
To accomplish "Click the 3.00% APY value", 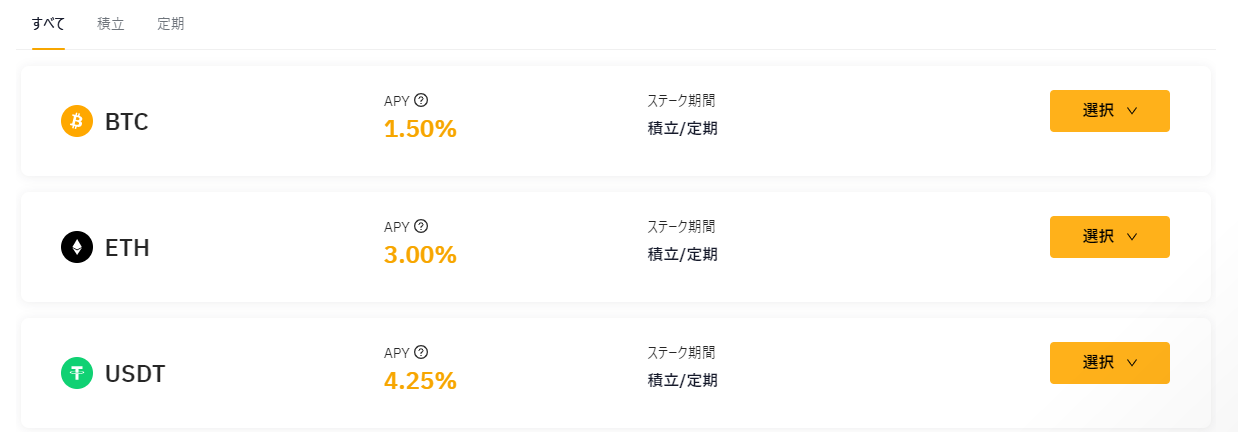I will pyautogui.click(x=420, y=255).
